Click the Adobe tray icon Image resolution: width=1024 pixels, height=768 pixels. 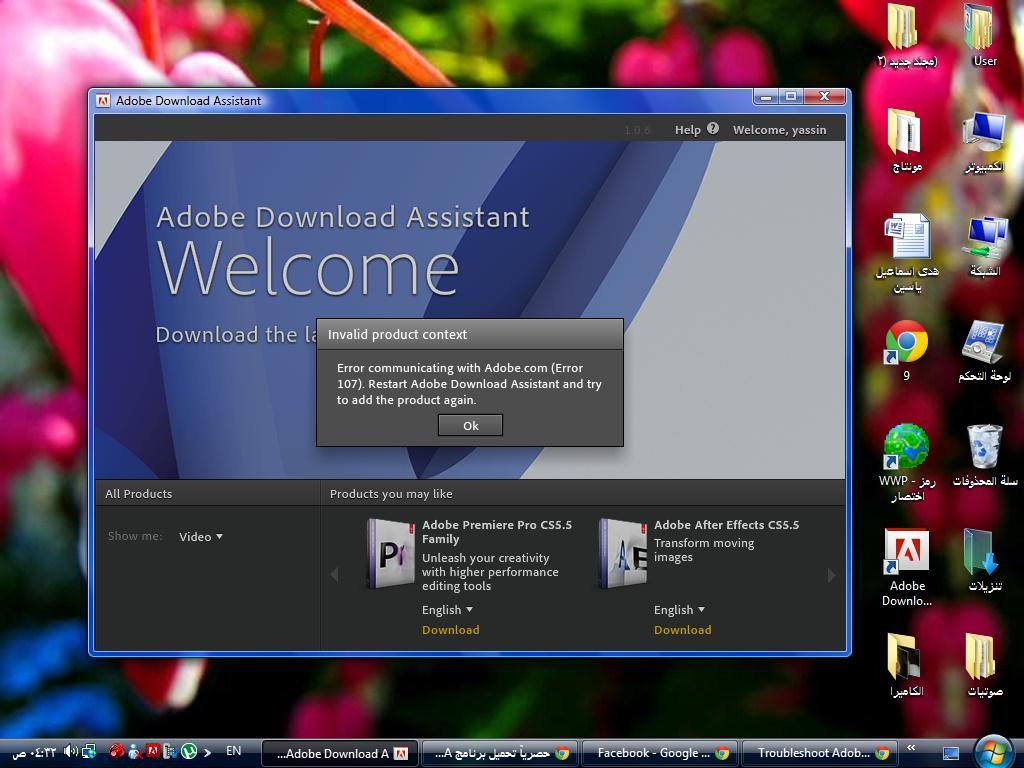pos(153,752)
